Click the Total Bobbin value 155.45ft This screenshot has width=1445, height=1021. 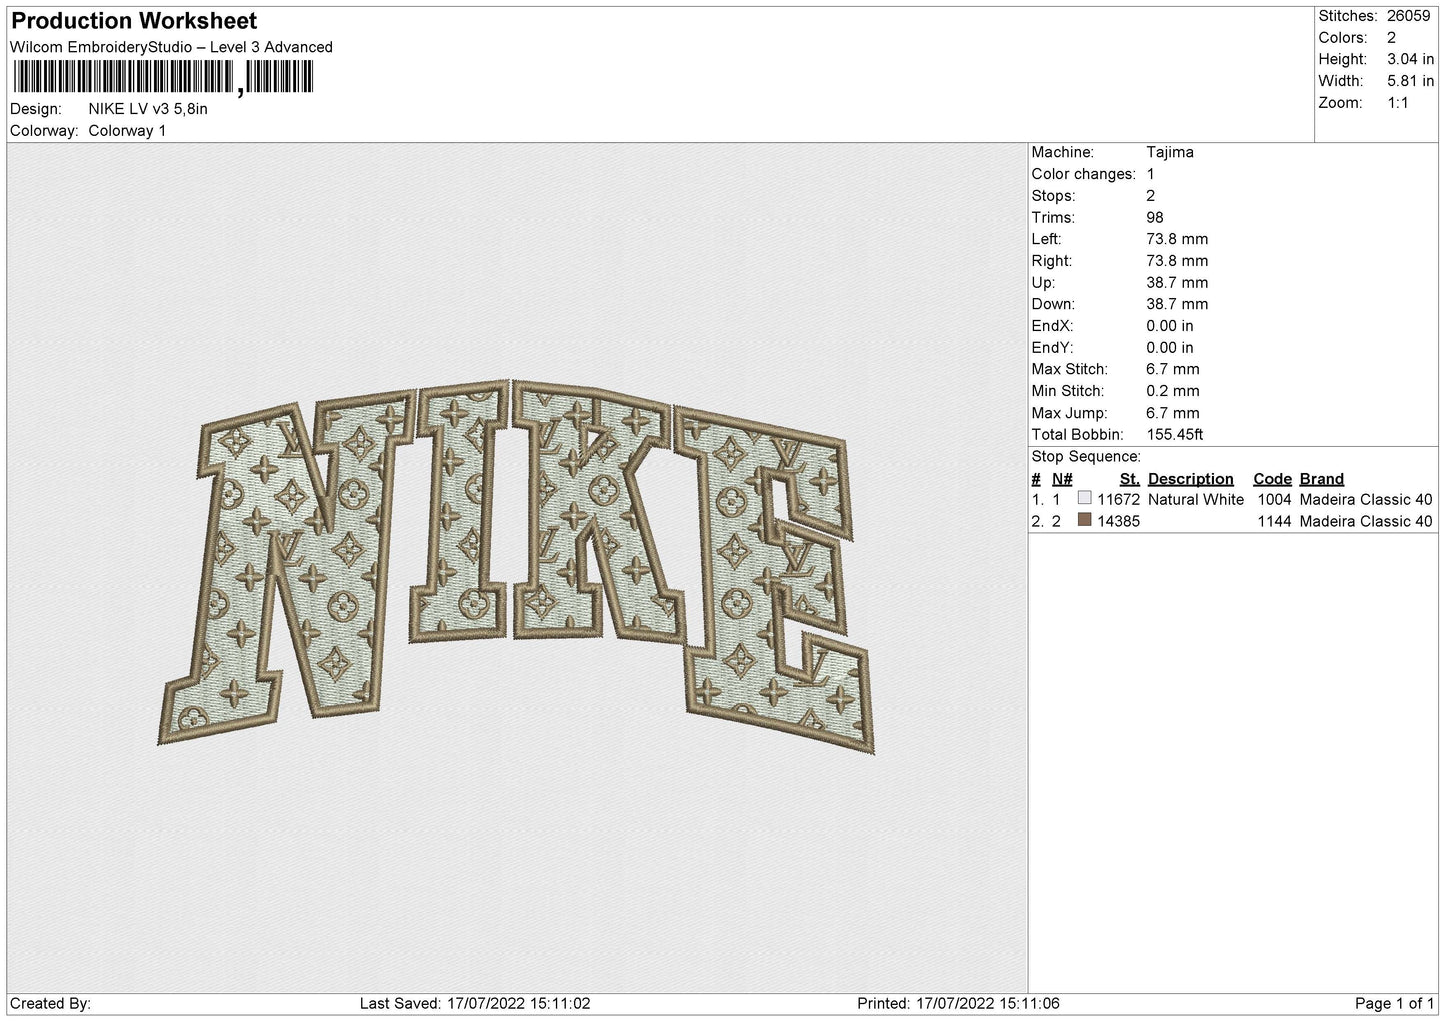tap(1174, 435)
